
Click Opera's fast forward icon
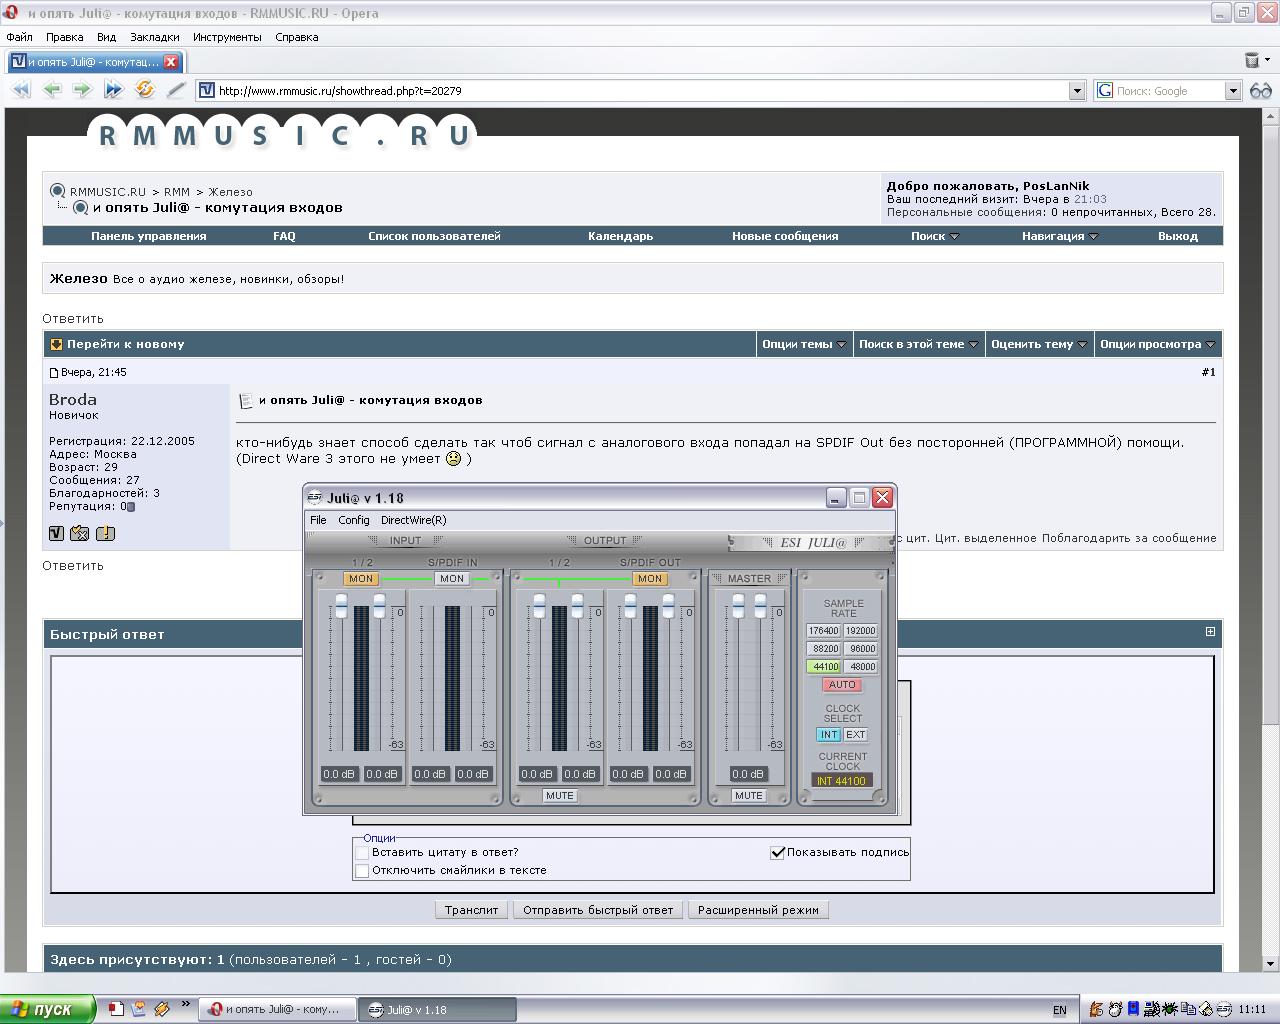[x=113, y=90]
